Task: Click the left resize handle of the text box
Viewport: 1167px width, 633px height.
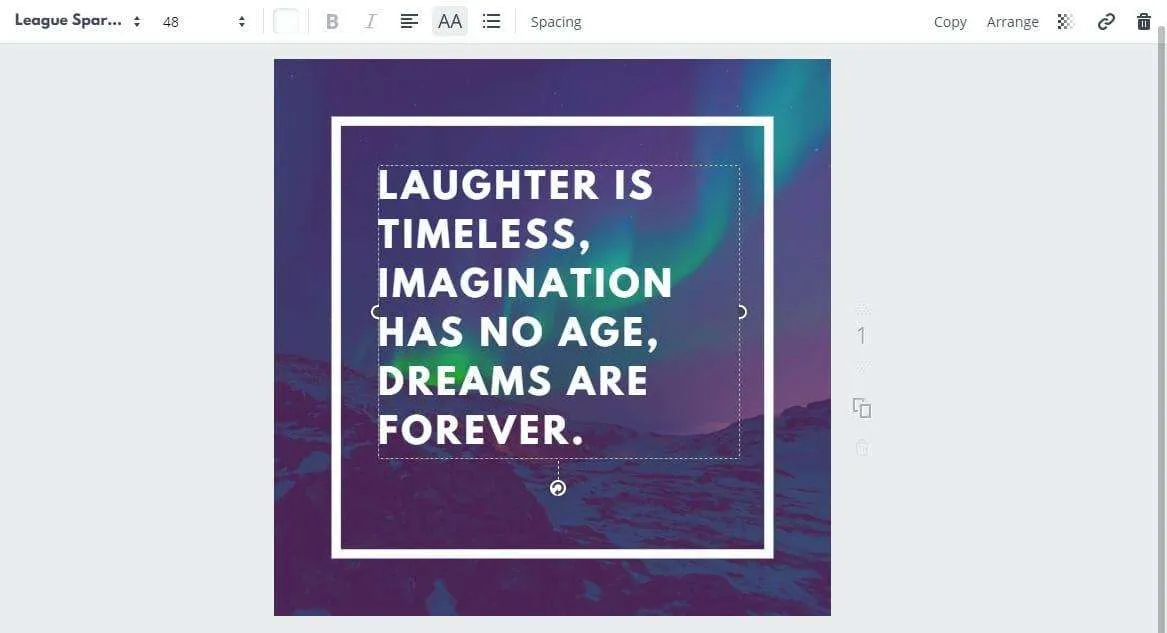Action: (x=376, y=312)
